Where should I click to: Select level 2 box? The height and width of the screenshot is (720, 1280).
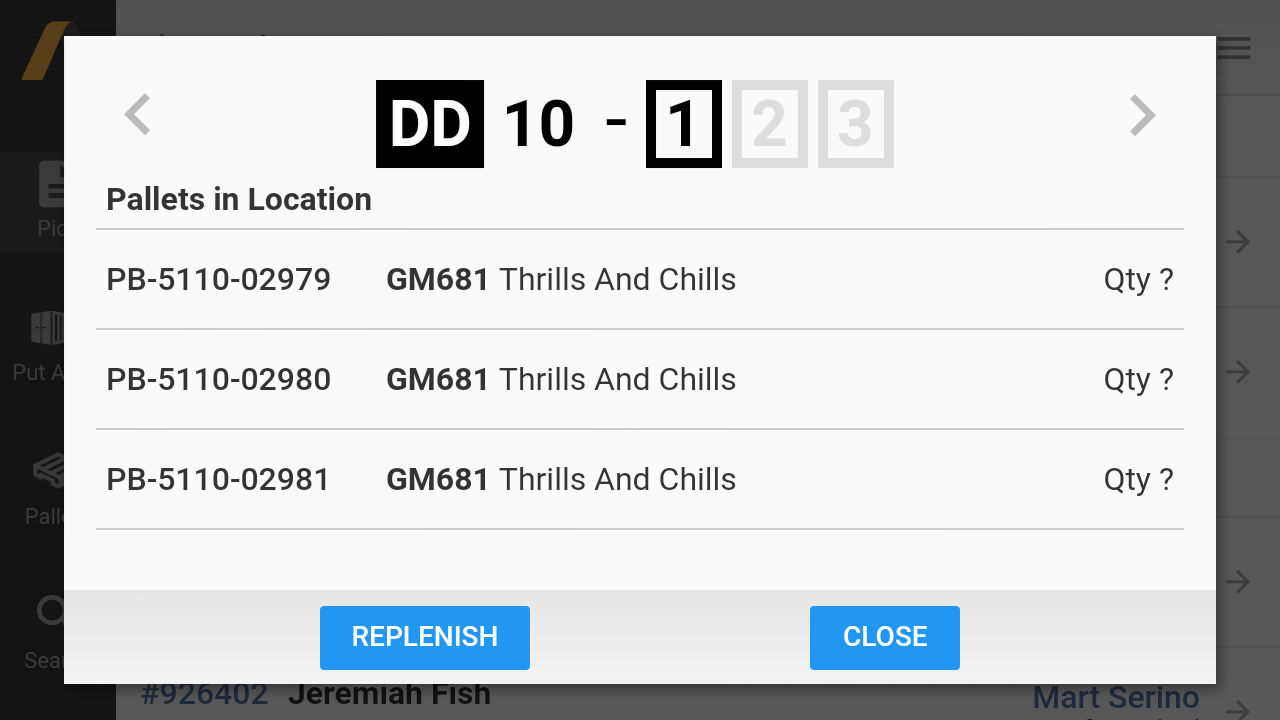pyautogui.click(x=770, y=124)
